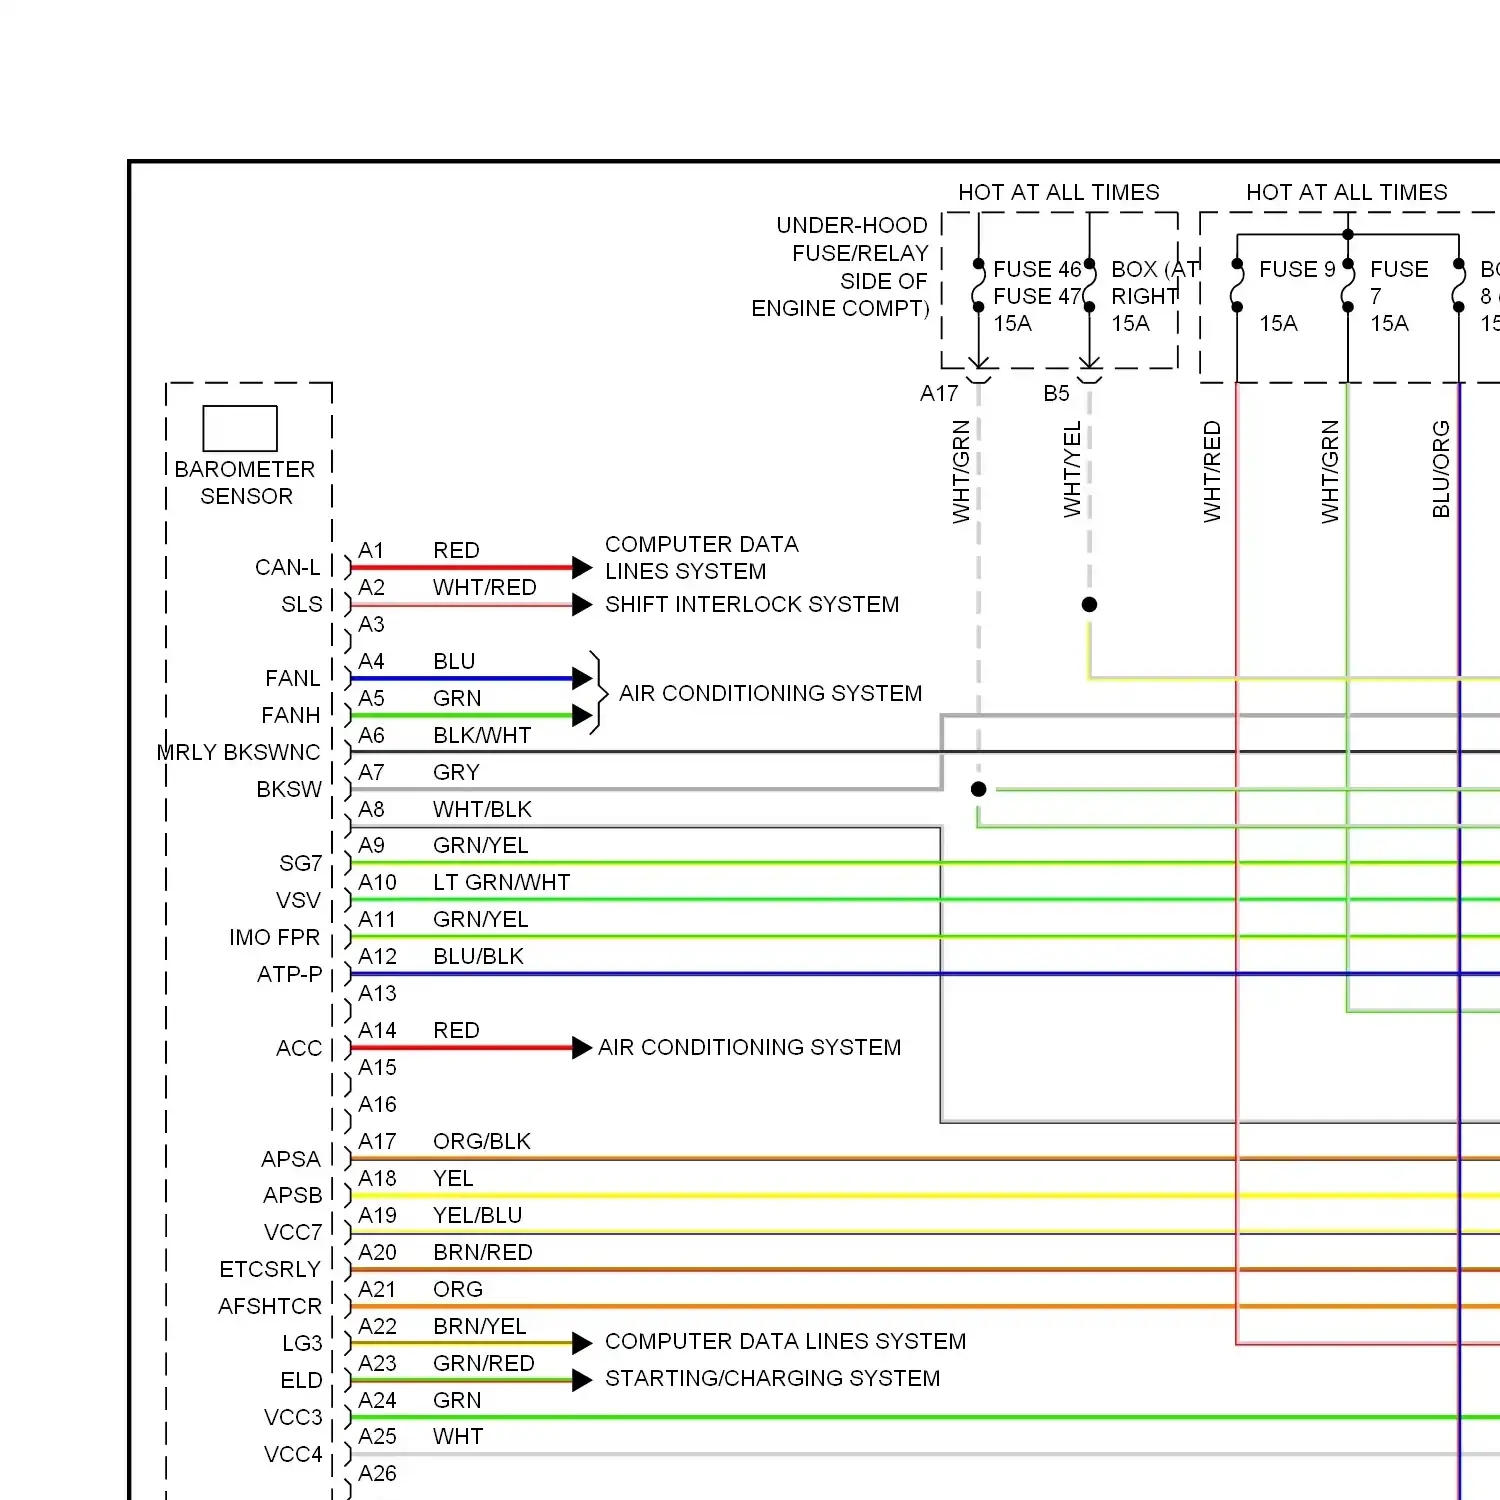Click pin number A13

pyautogui.click(x=377, y=994)
